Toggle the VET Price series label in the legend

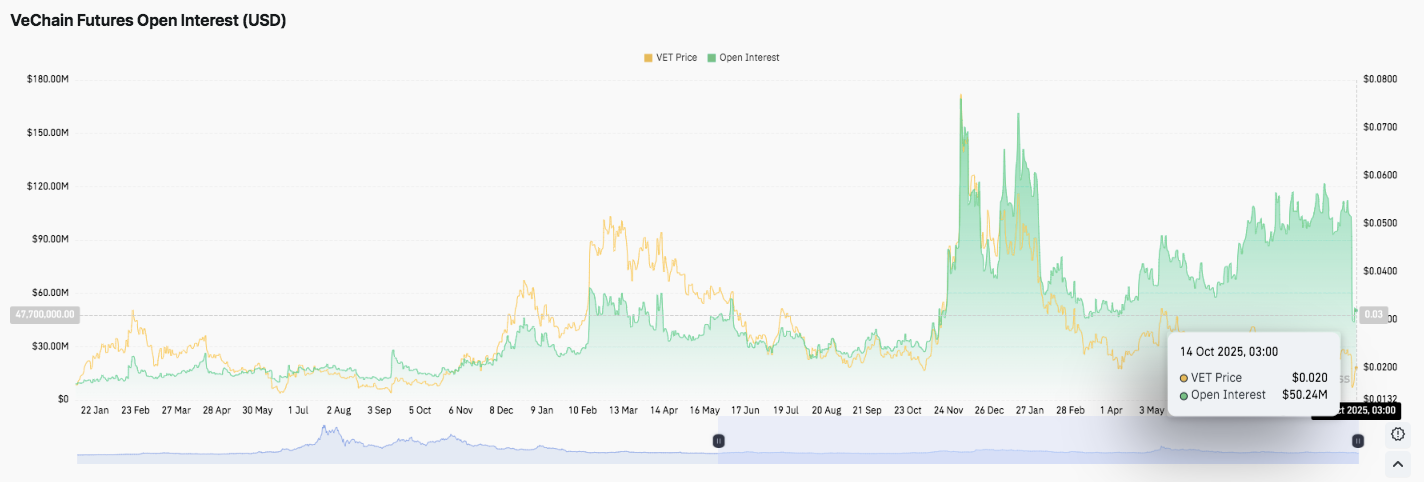676,58
